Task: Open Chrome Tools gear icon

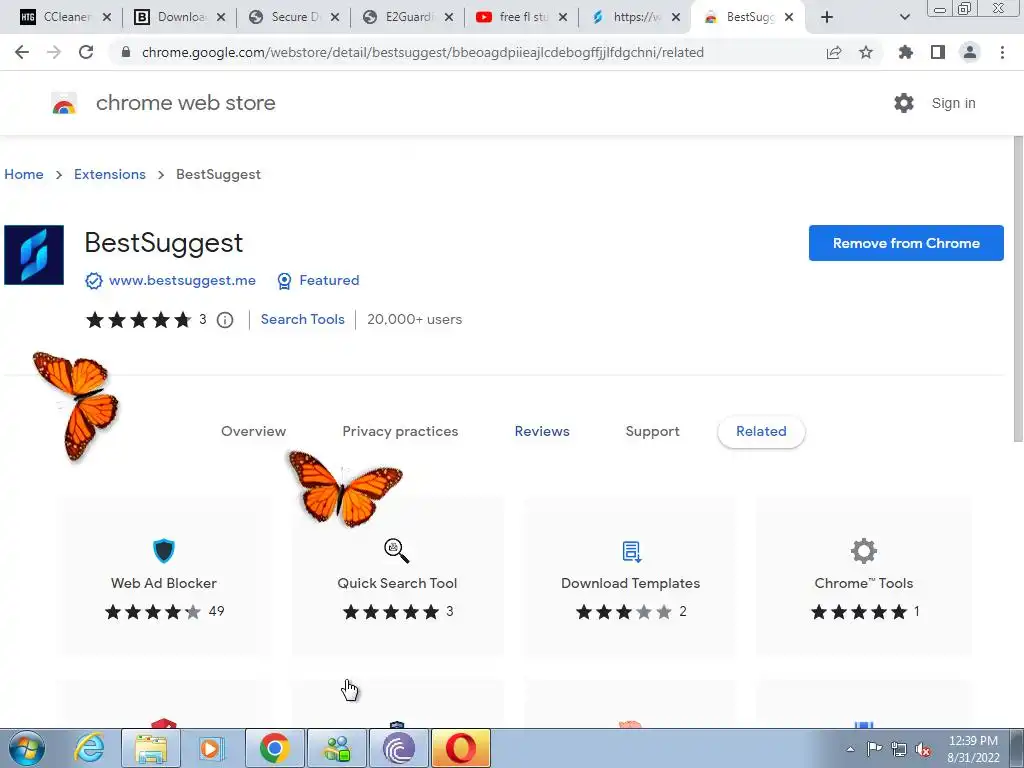Action: click(863, 551)
